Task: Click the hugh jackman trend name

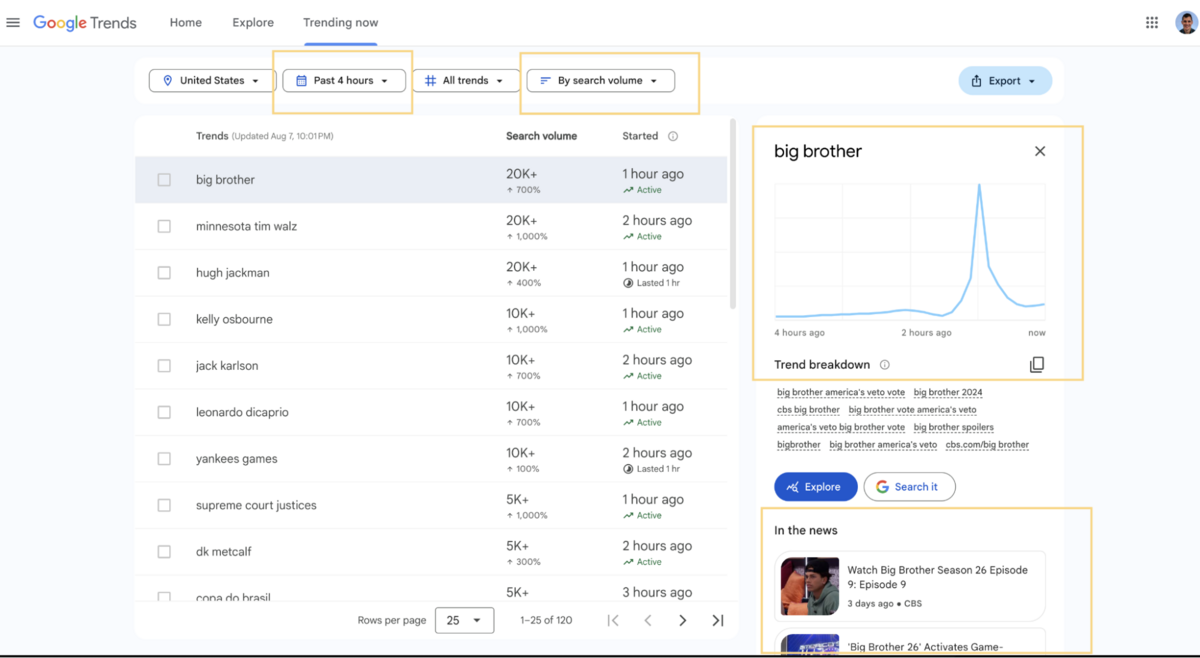Action: click(x=233, y=273)
